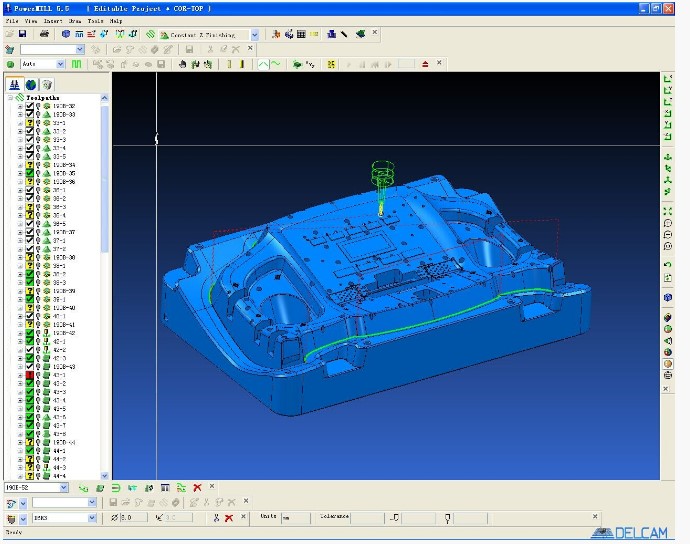Click the green toolpath strategy icon beside dropdown

(x=149, y=34)
